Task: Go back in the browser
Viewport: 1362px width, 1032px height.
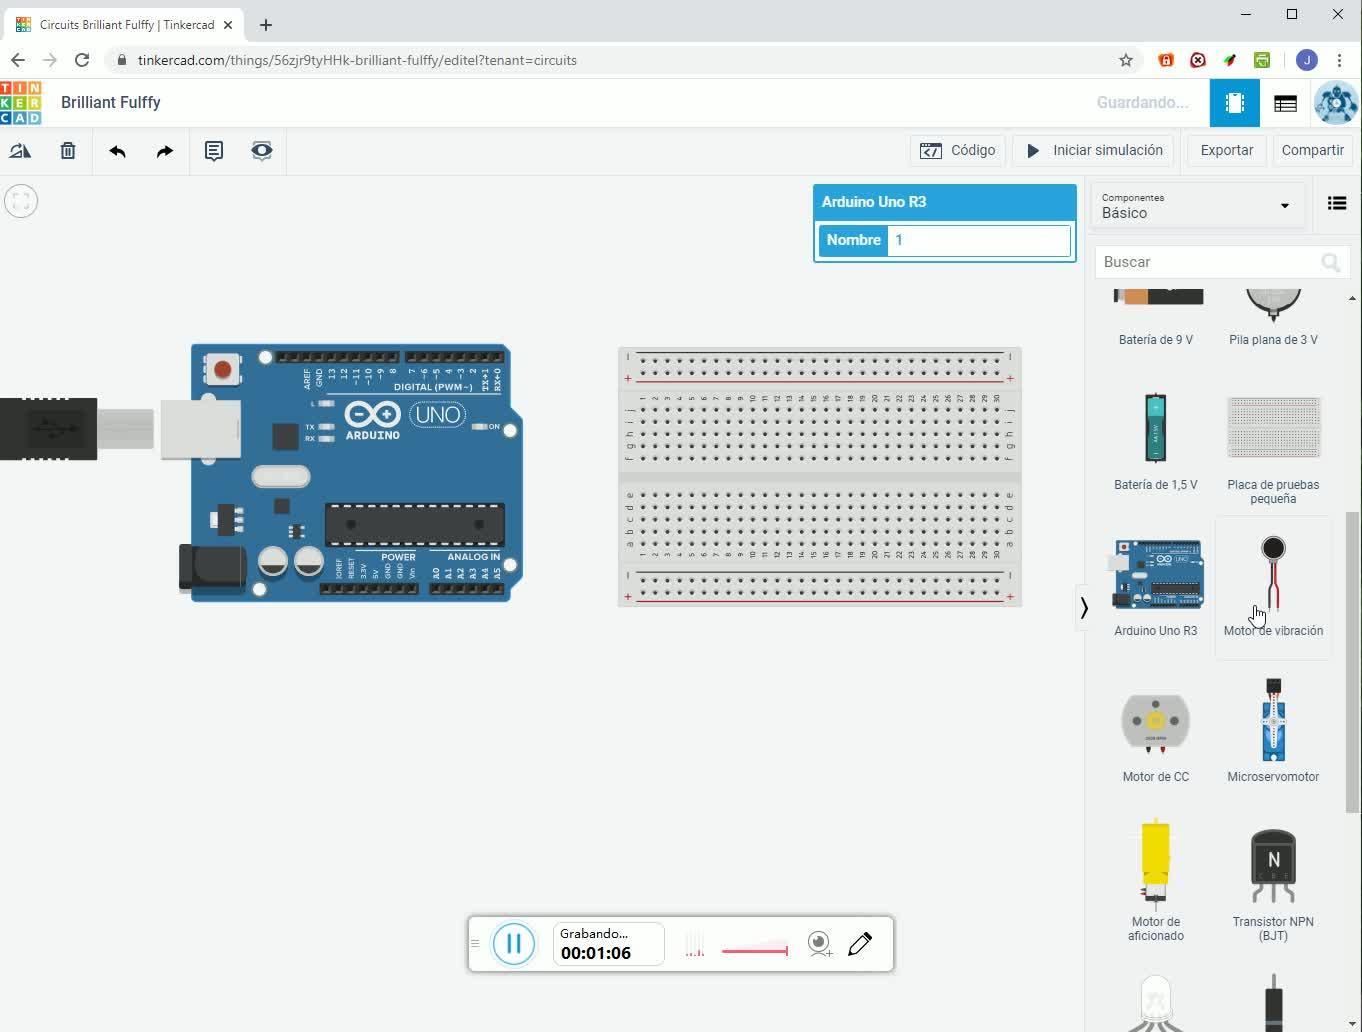Action: [18, 60]
